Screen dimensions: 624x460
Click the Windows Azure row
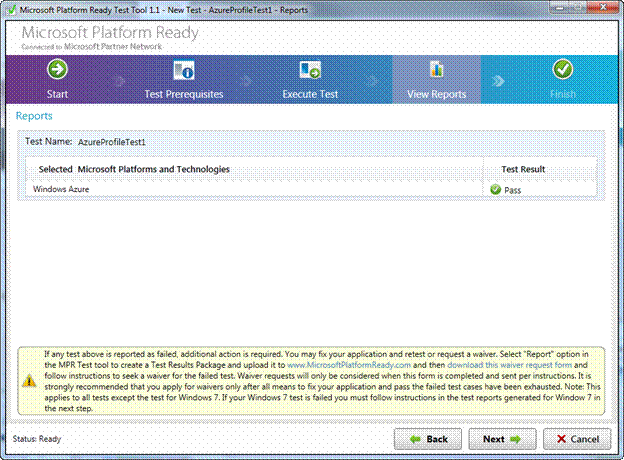point(311,189)
